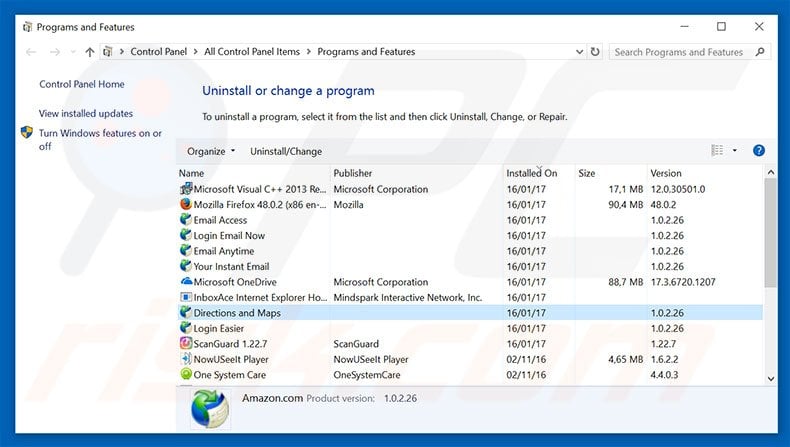Click the Directions and Maps icon
790x447 pixels.
coord(186,312)
